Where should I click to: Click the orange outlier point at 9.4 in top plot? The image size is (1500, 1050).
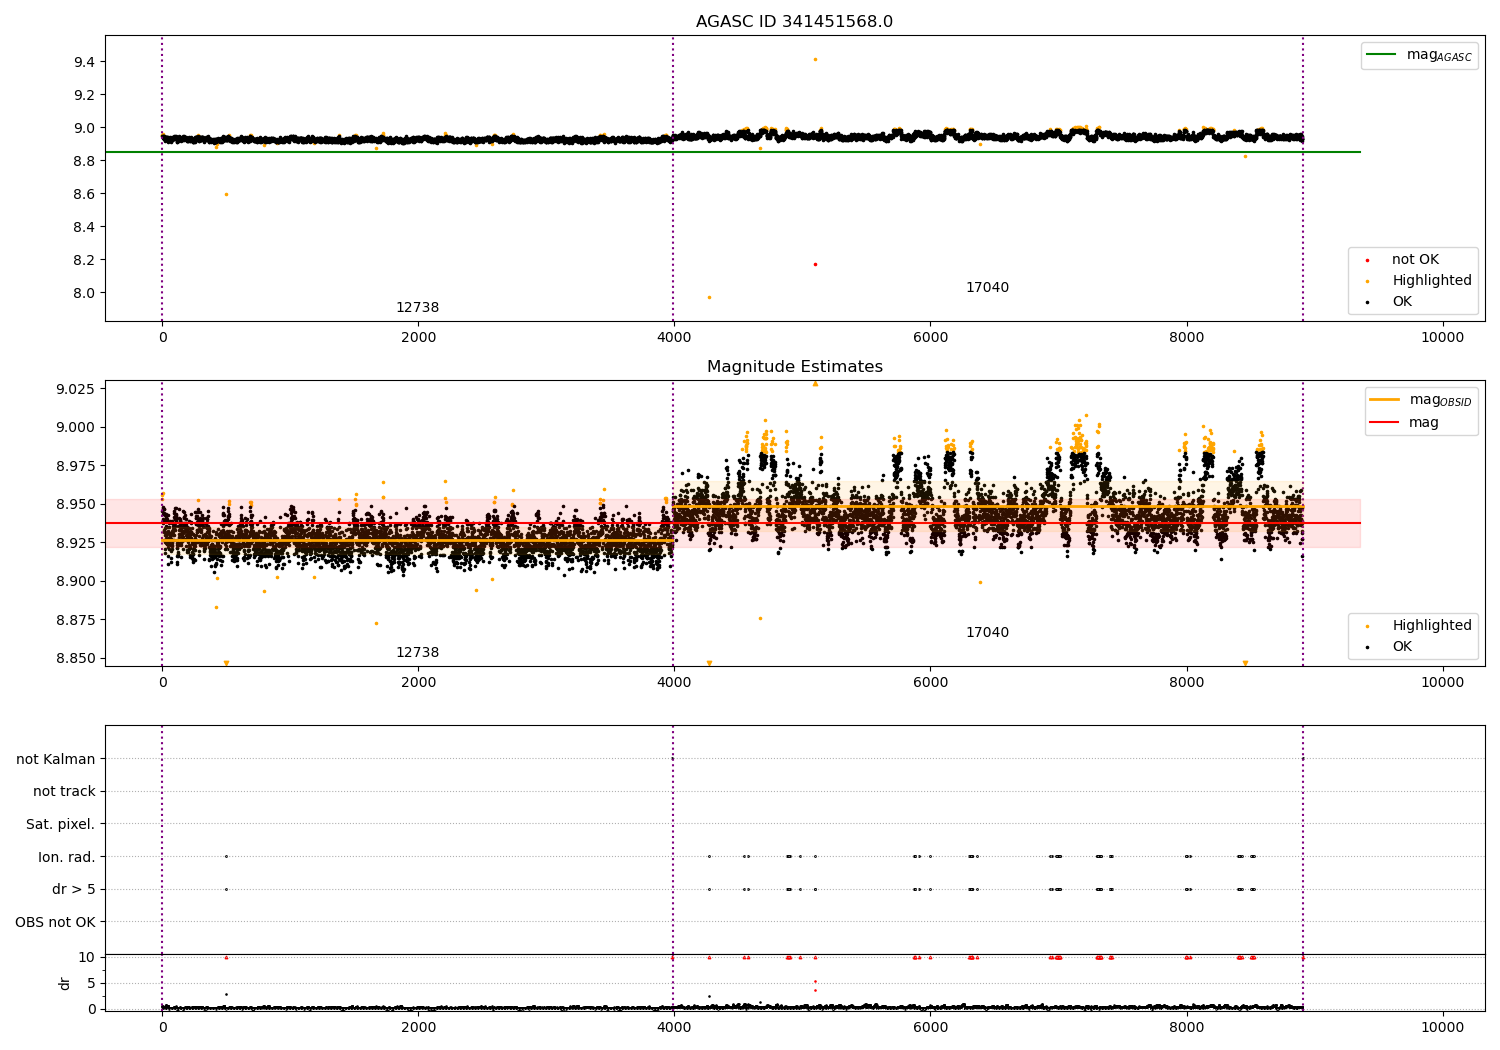coord(815,59)
